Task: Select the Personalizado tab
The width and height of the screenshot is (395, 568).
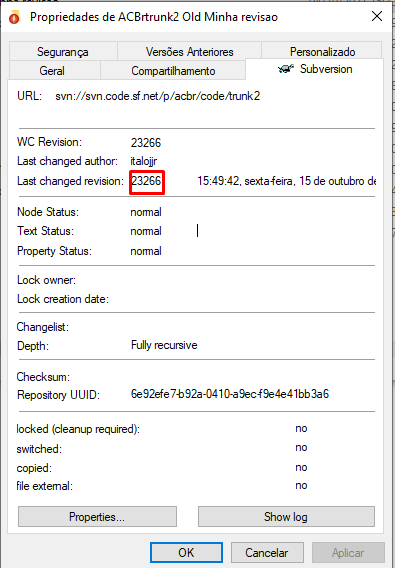Action: point(322,51)
